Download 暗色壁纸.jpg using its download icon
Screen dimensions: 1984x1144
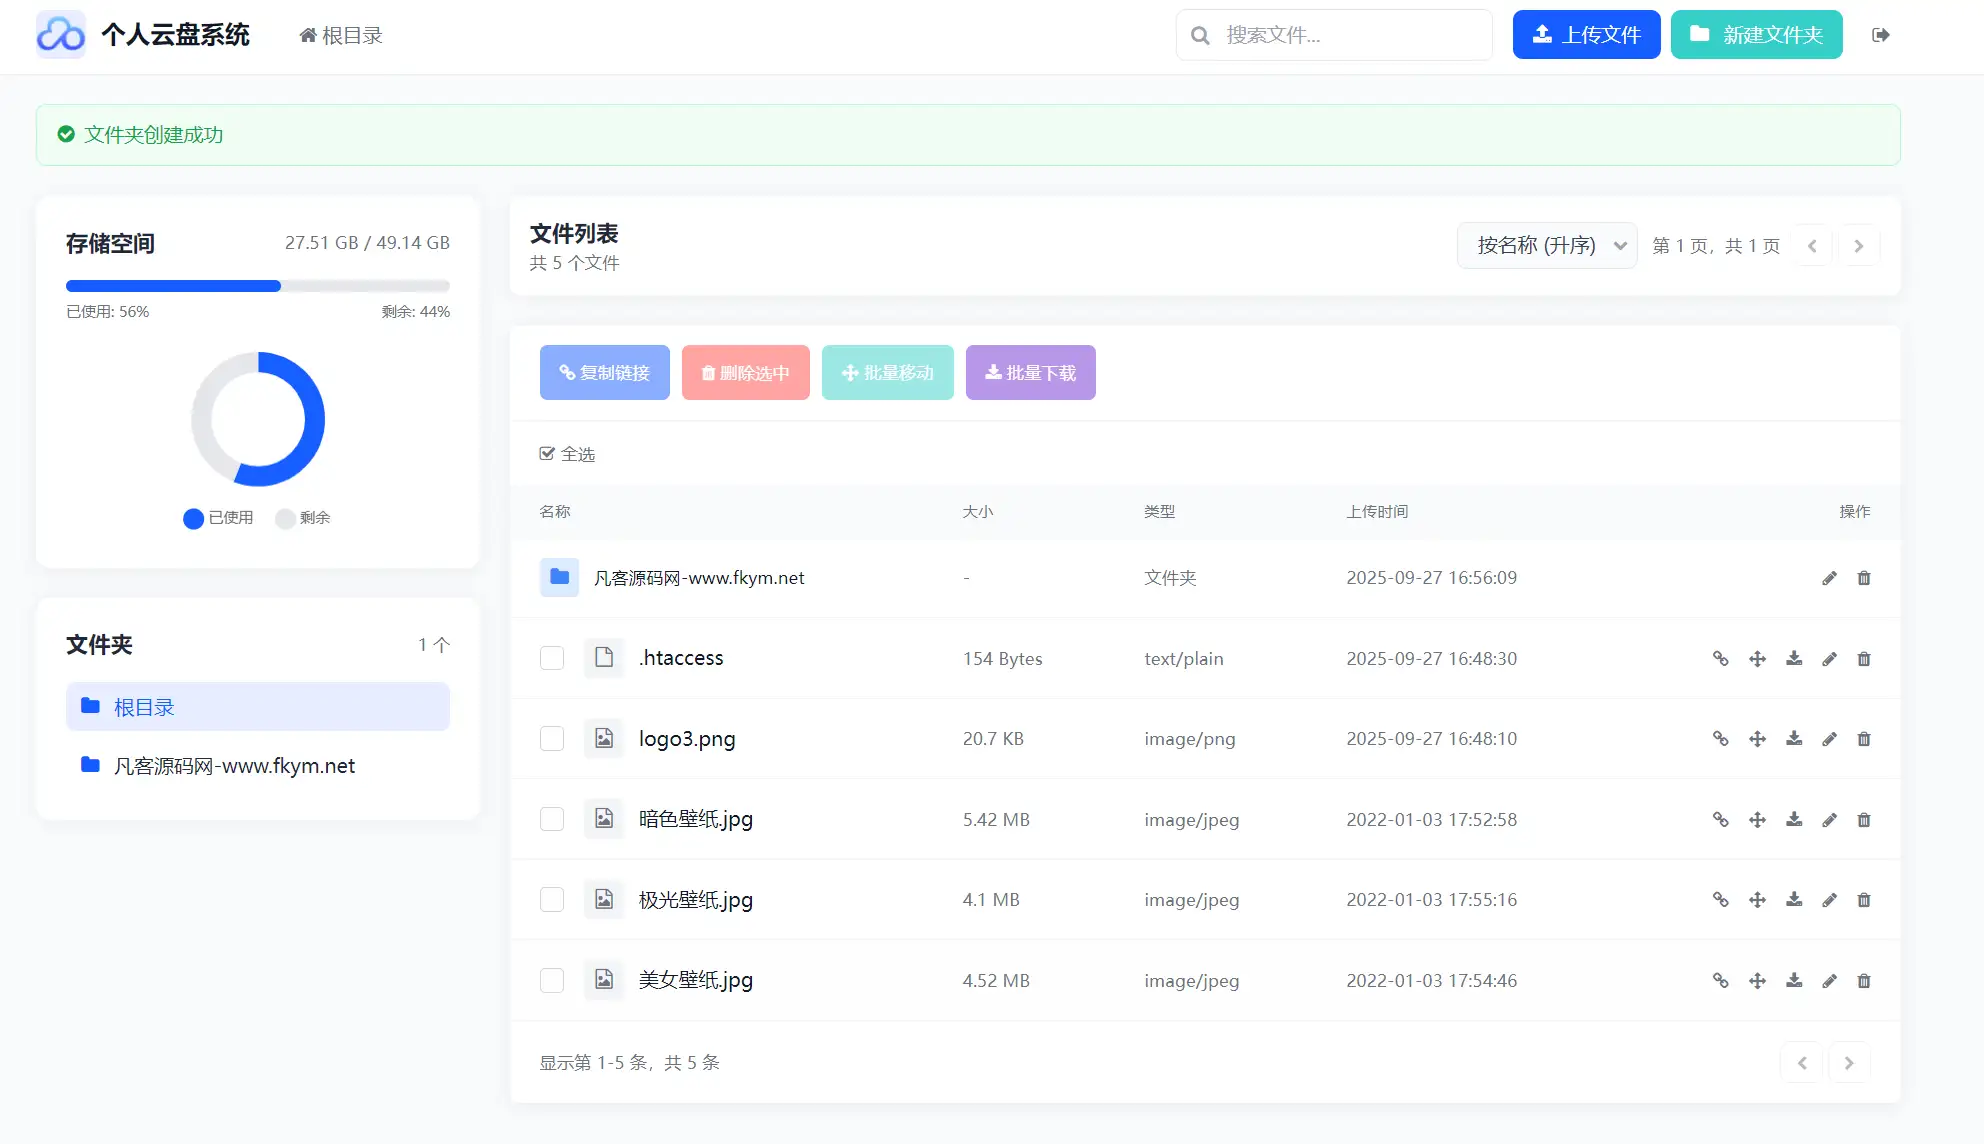pos(1794,819)
